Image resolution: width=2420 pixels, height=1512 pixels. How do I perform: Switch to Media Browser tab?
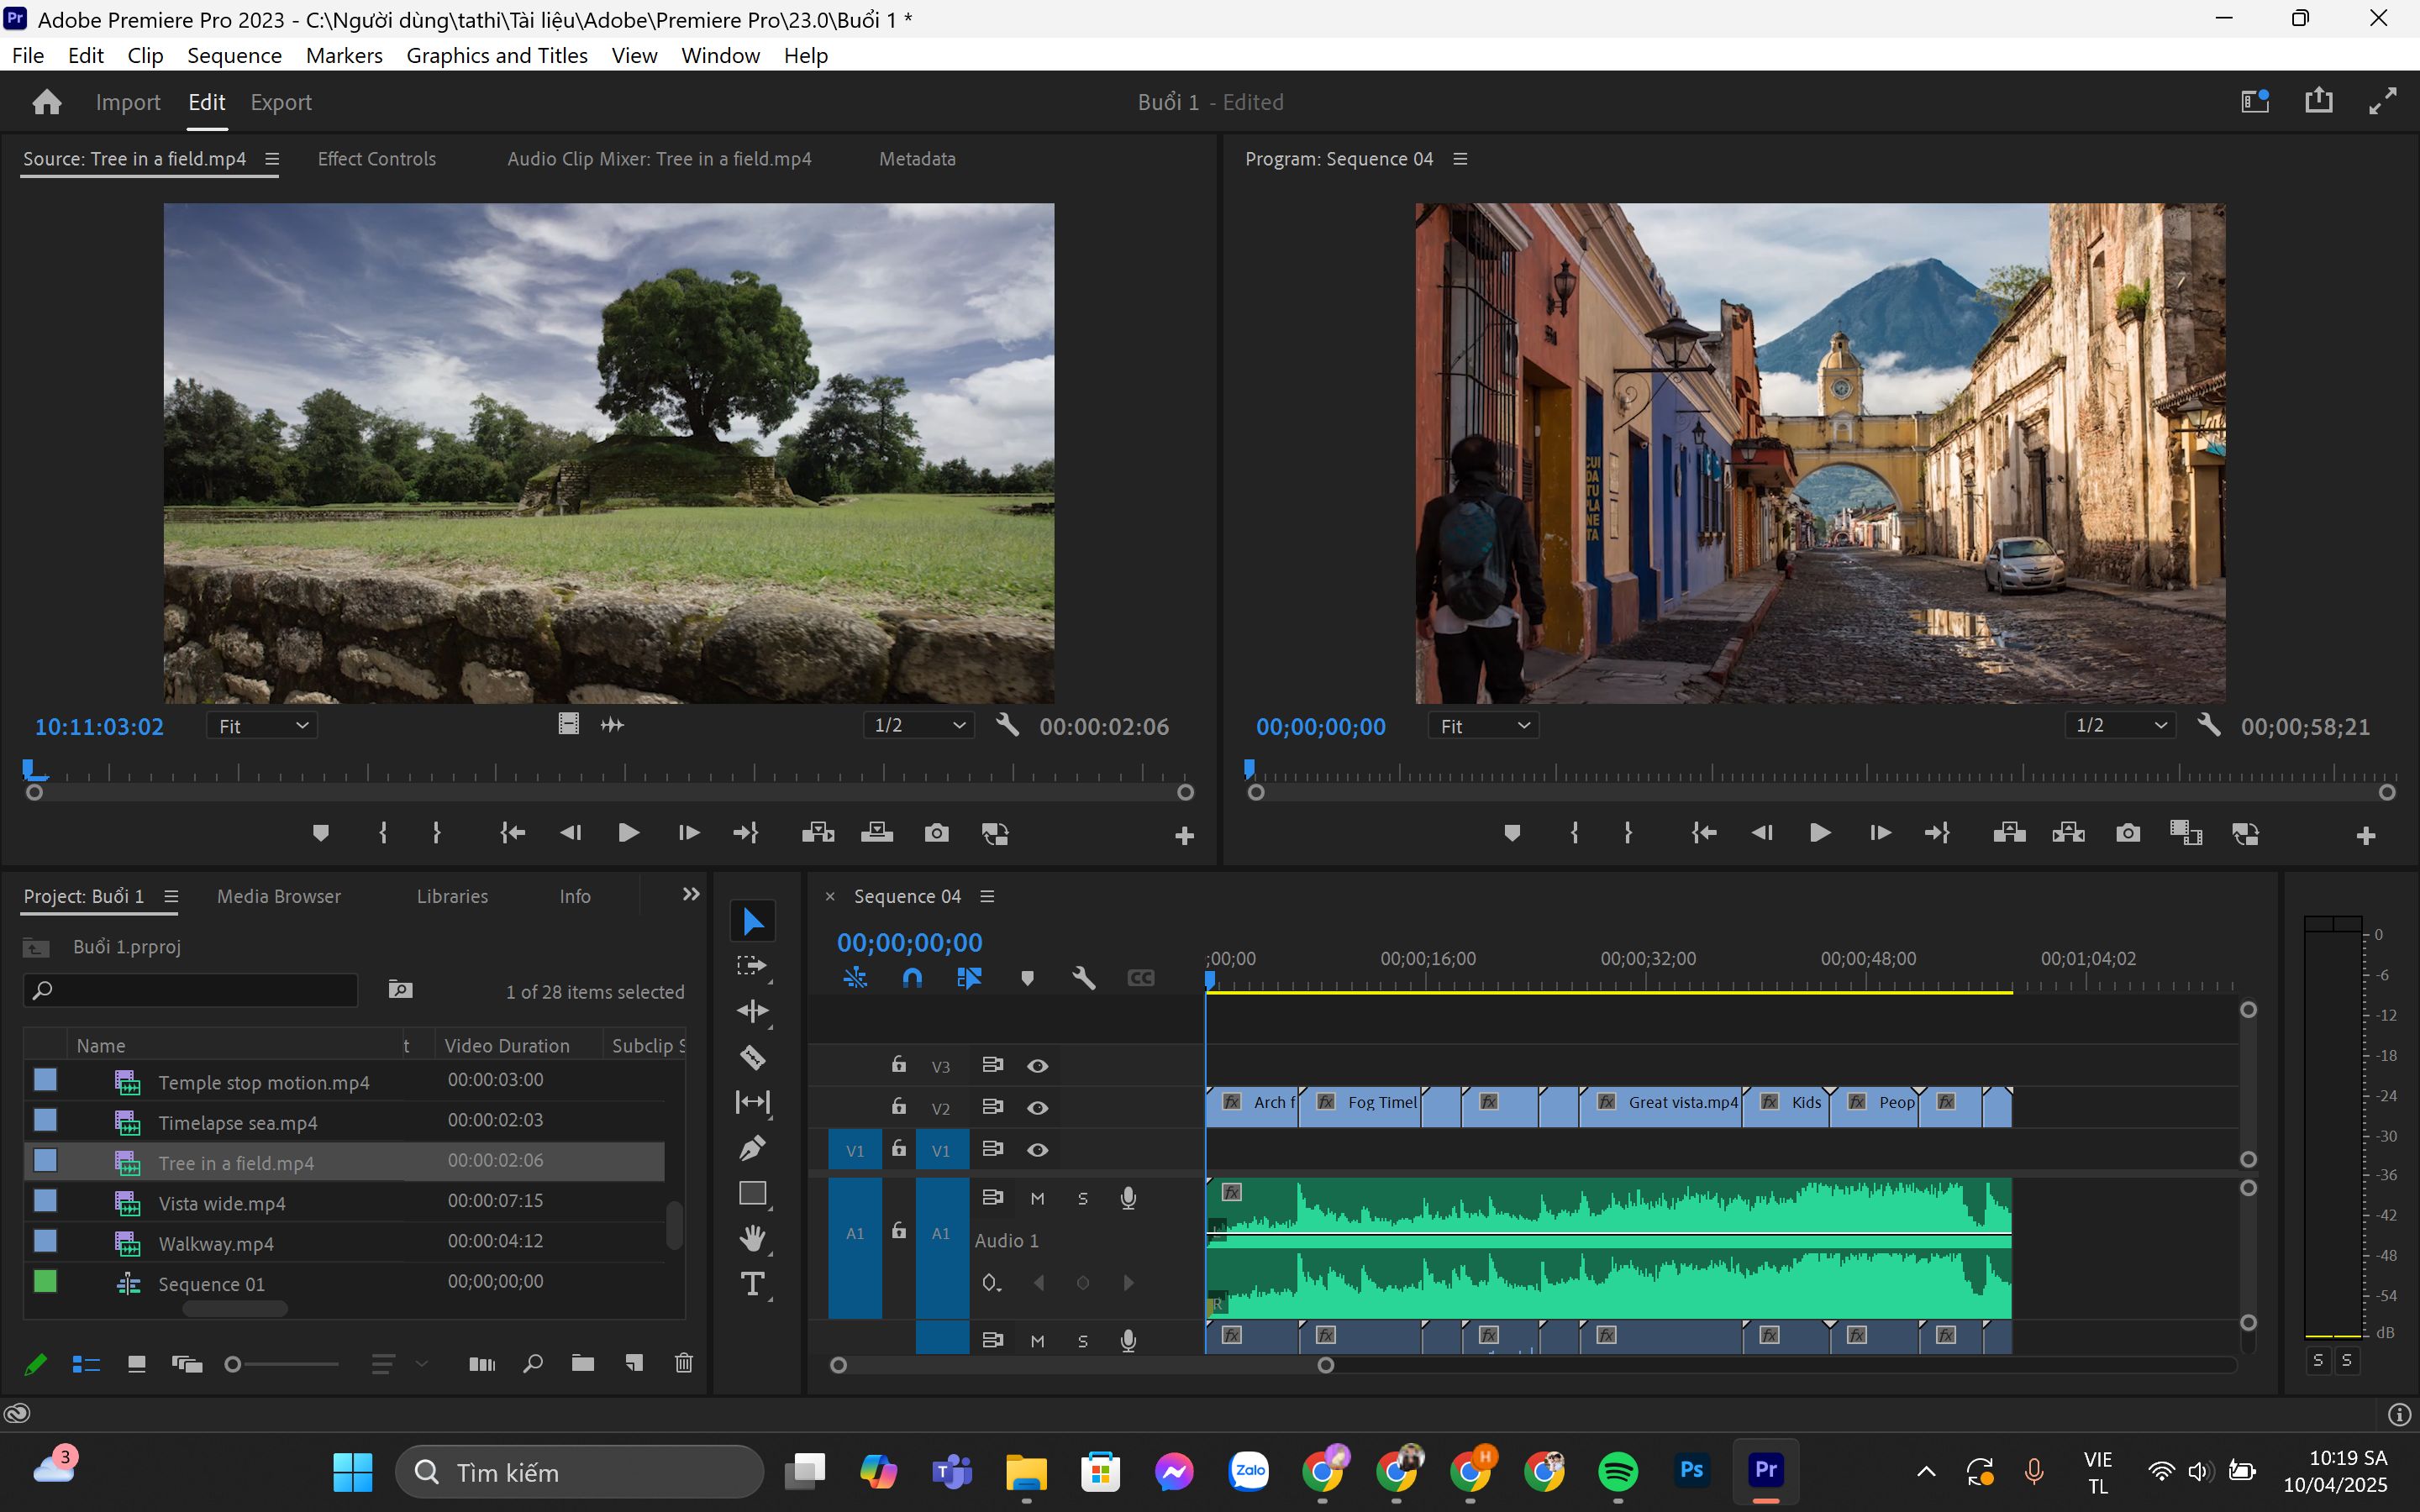point(279,896)
